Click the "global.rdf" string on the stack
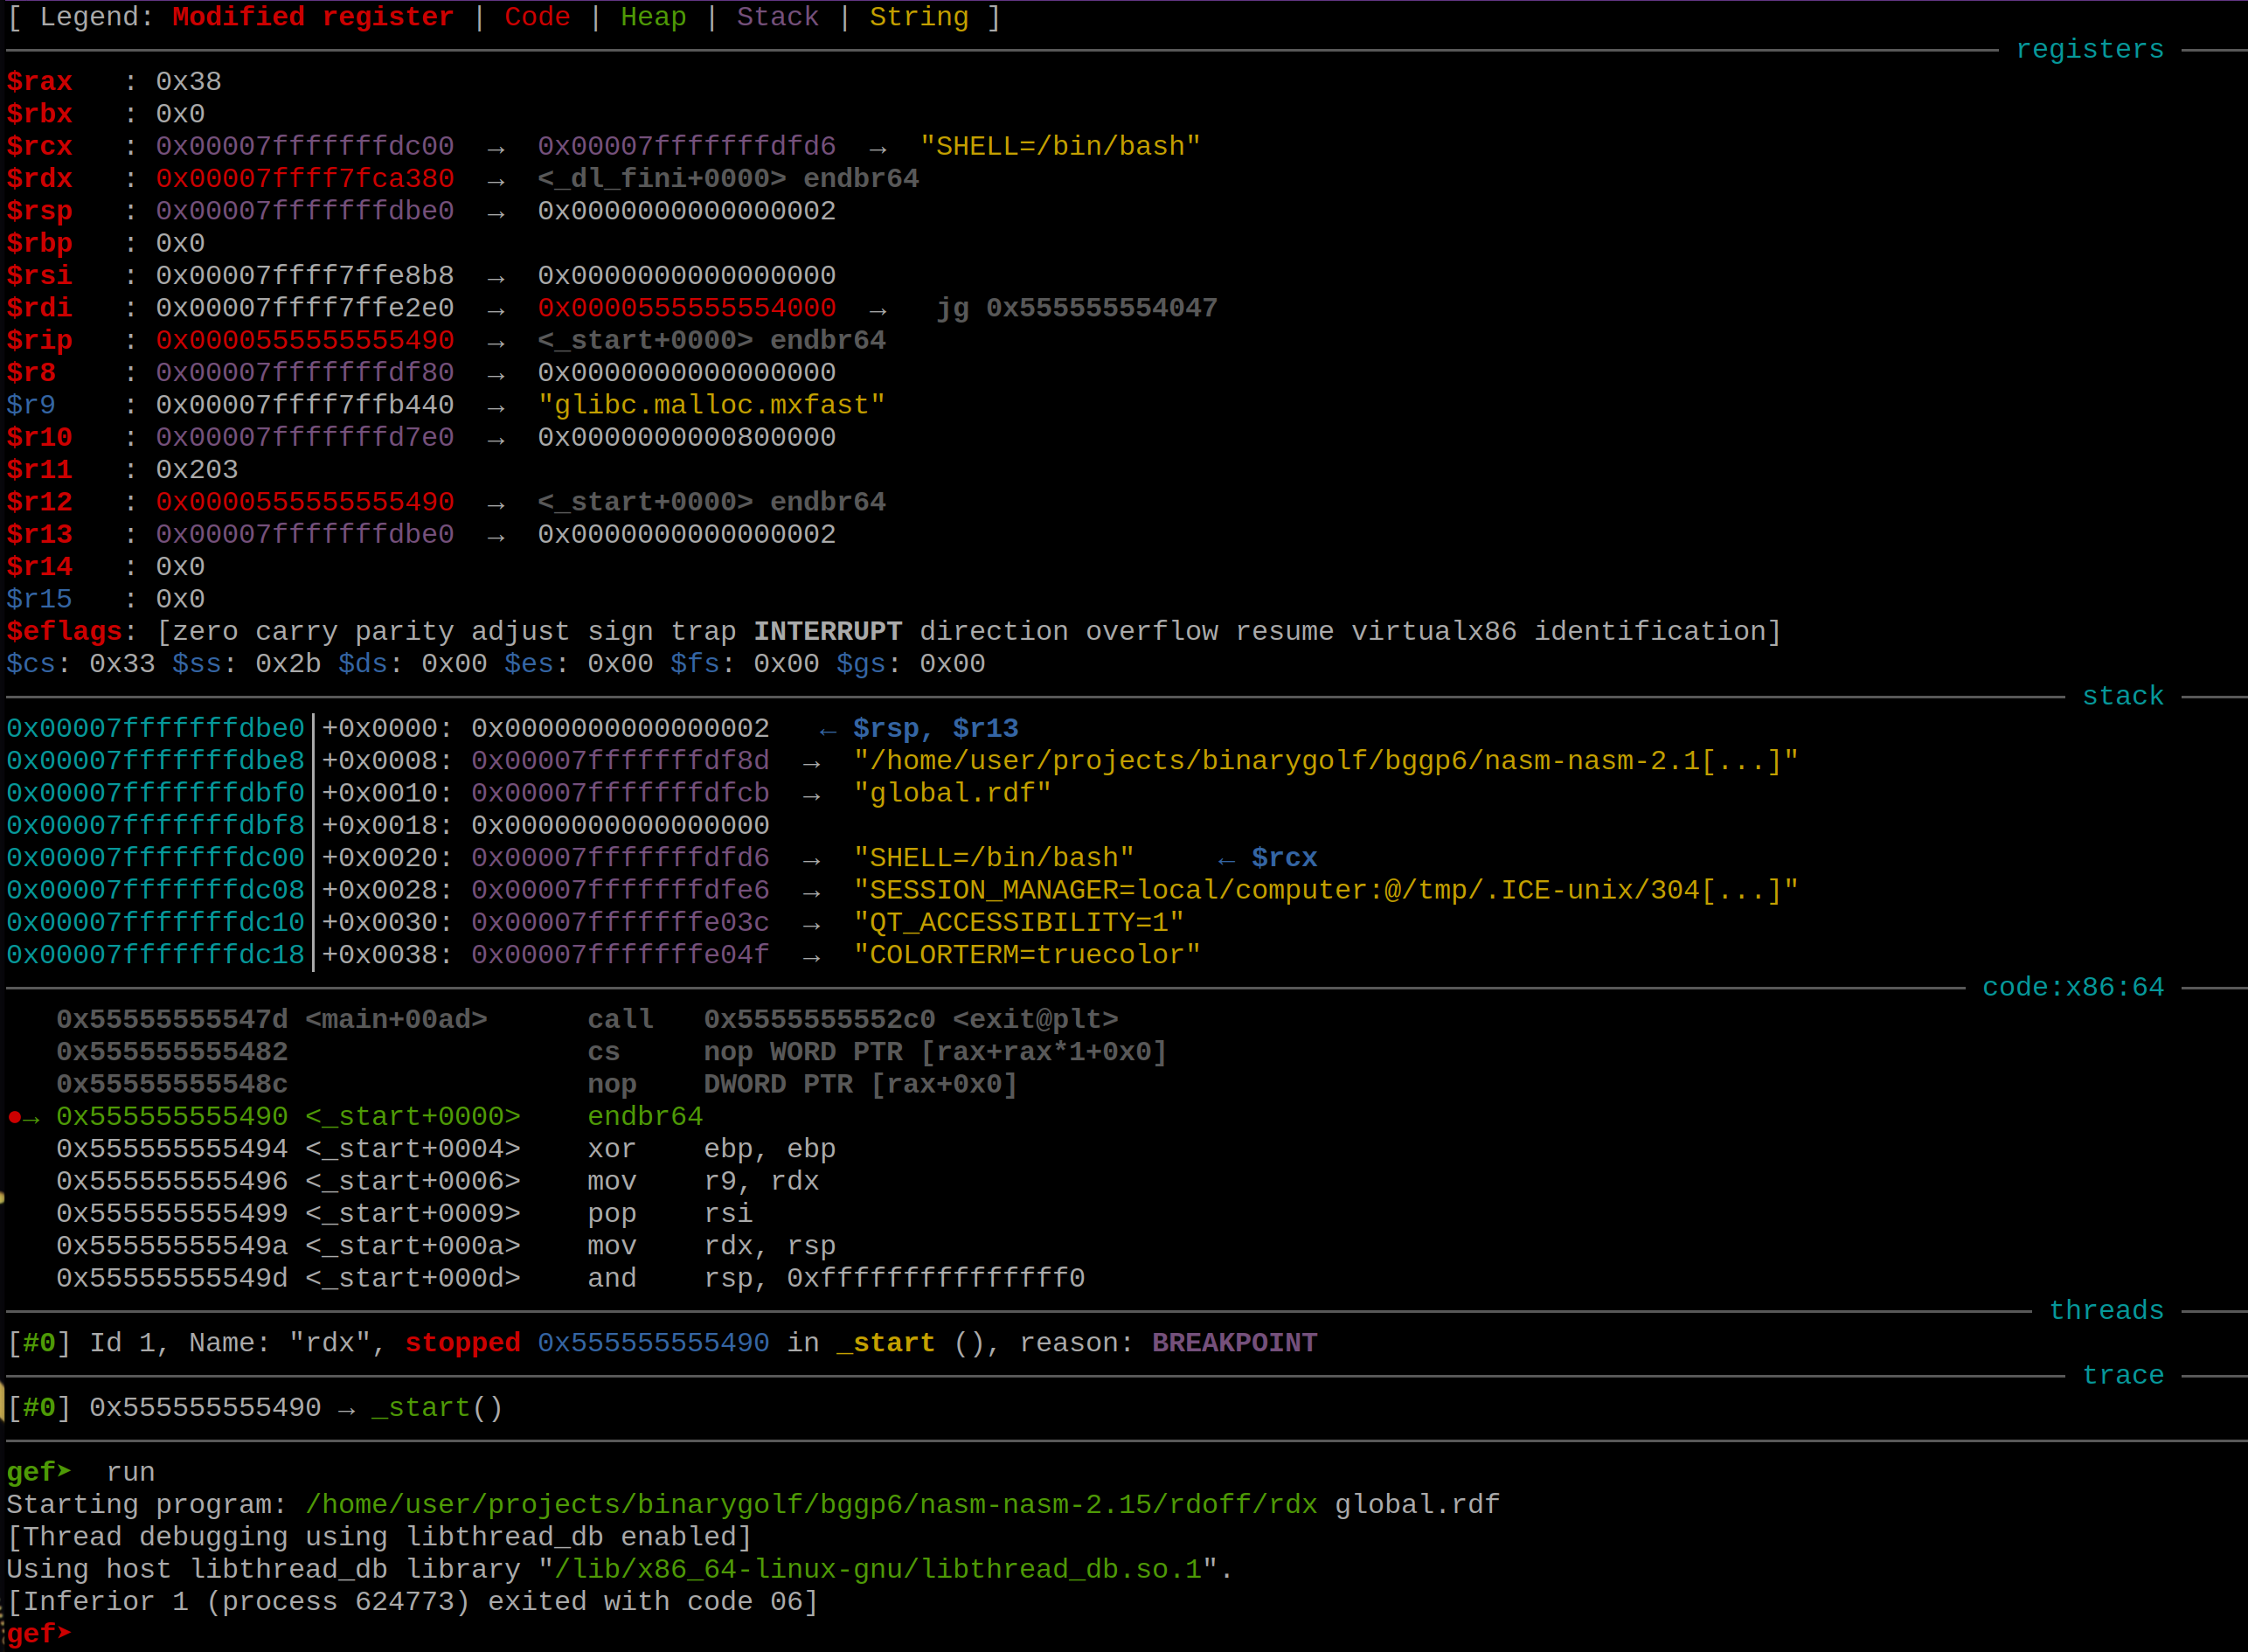The width and height of the screenshot is (2248, 1652). [952, 794]
